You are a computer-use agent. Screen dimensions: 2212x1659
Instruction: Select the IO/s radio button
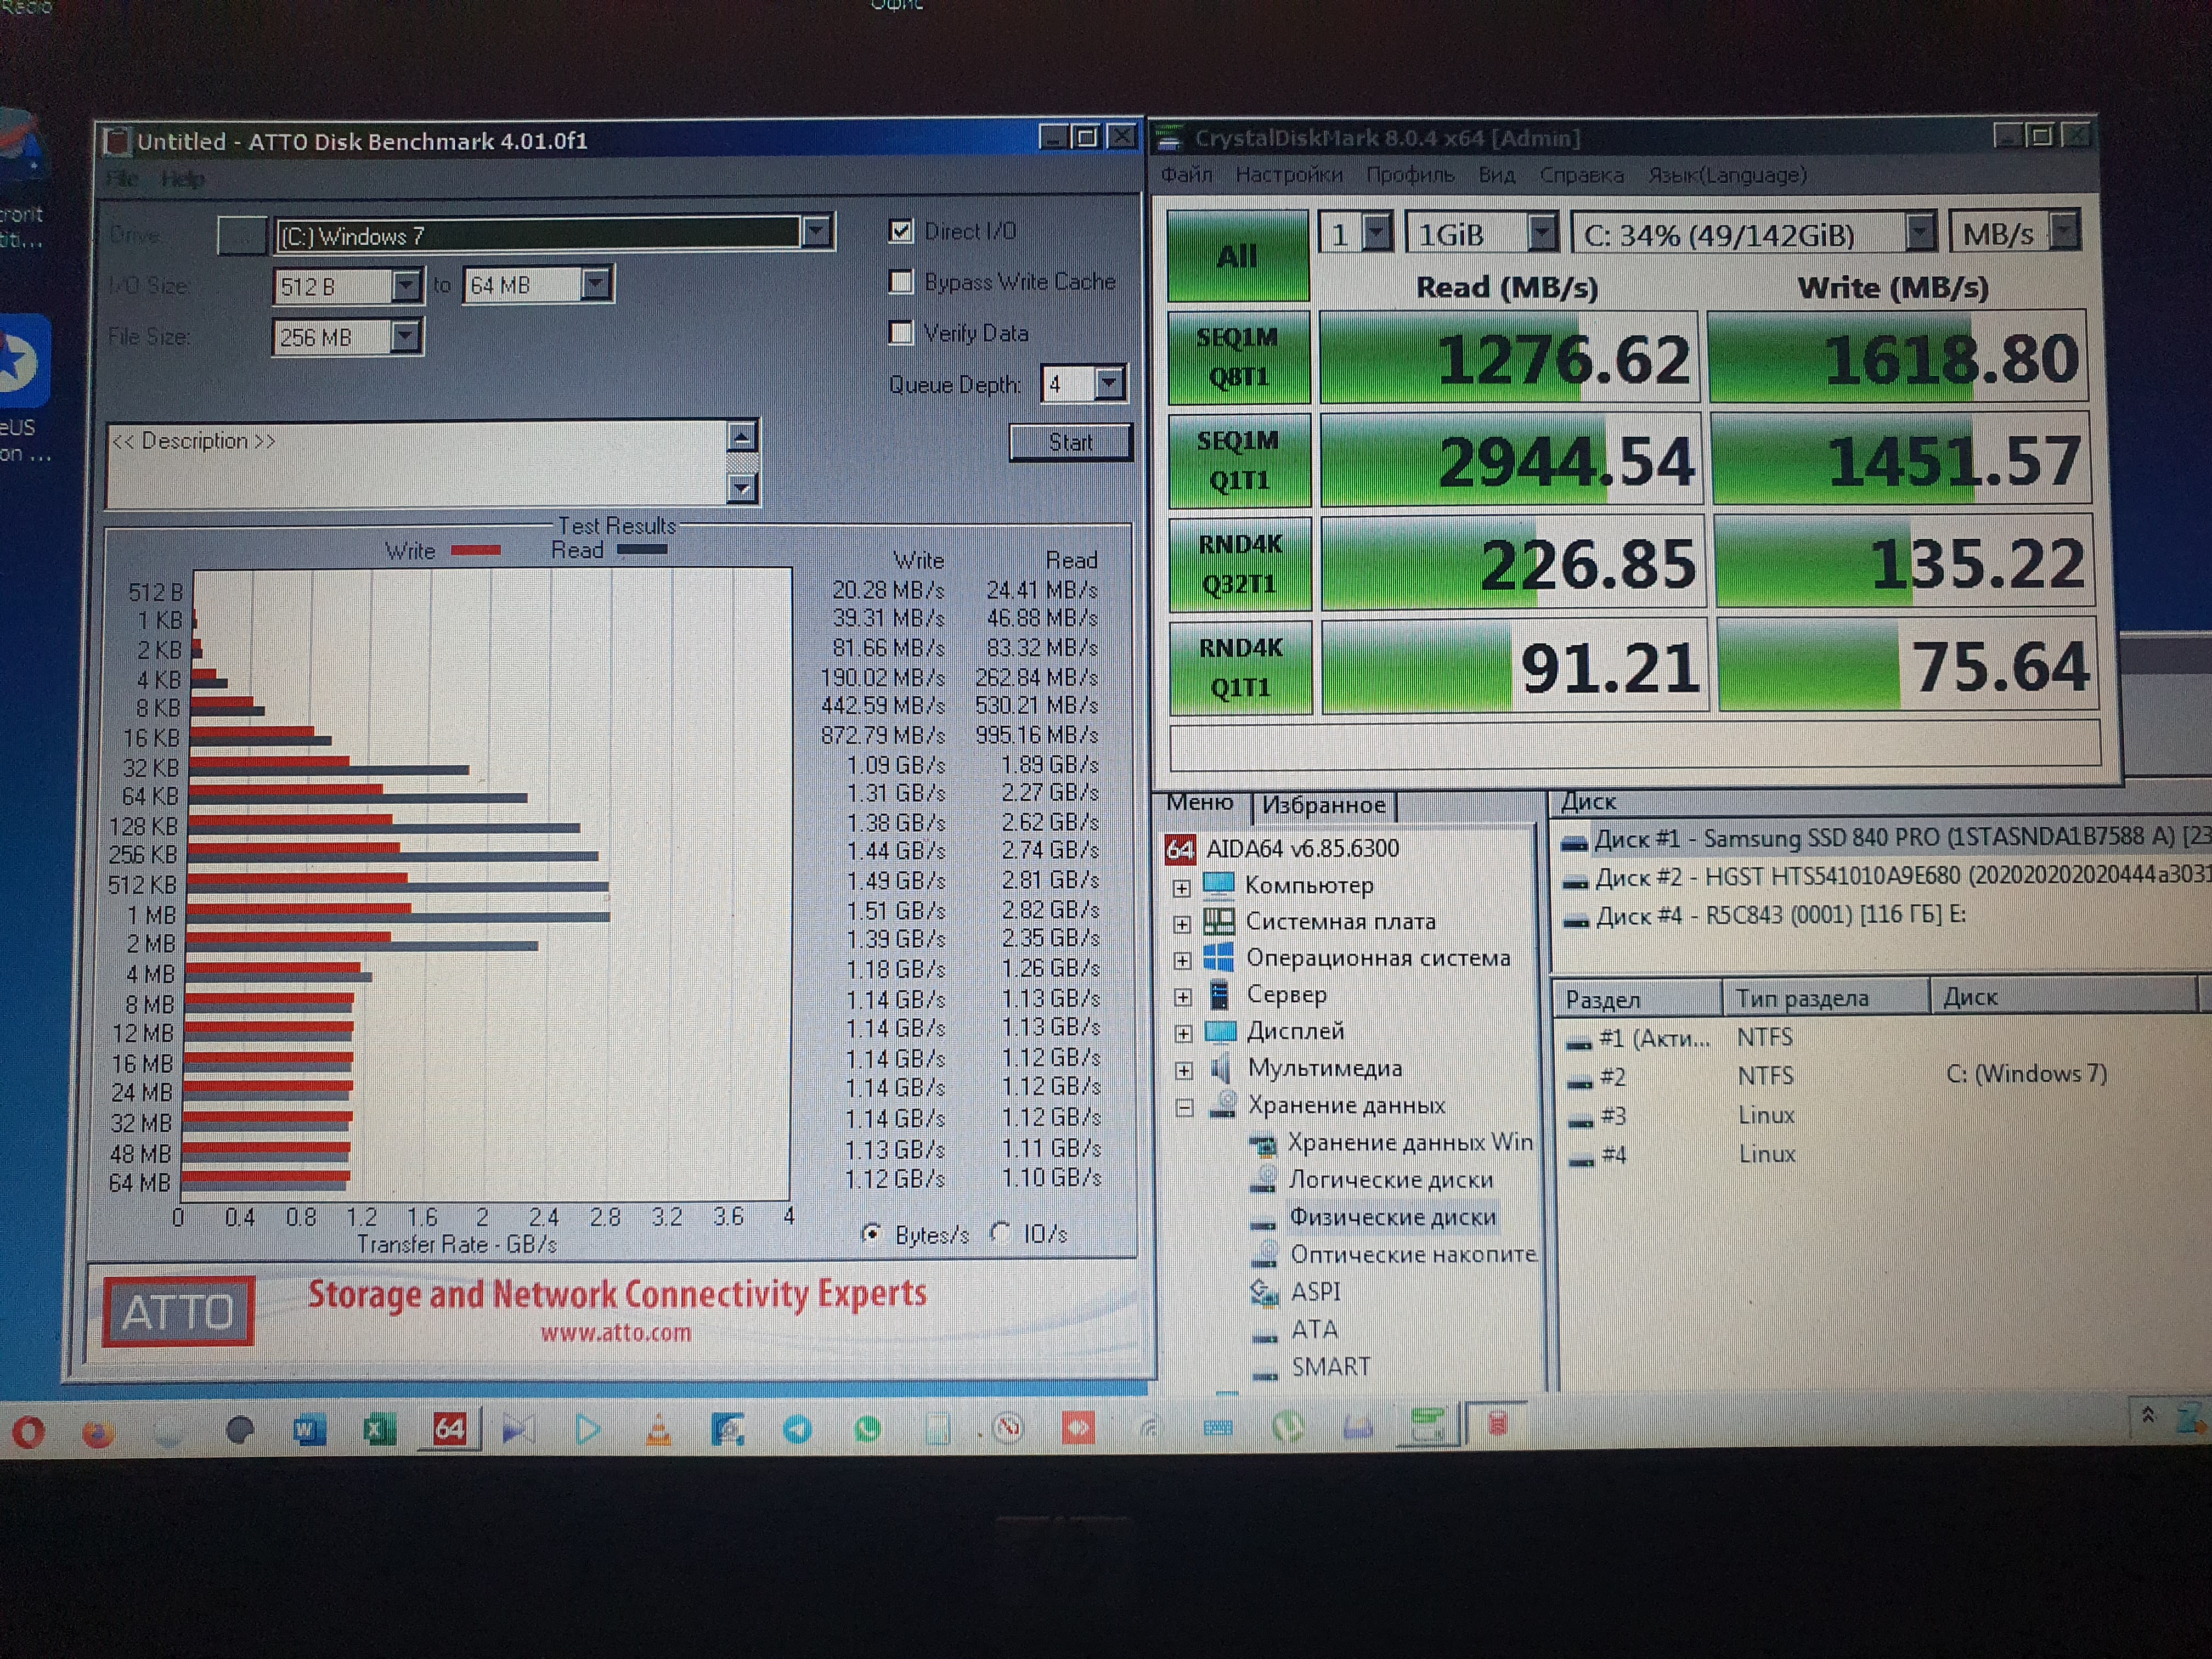tap(999, 1232)
